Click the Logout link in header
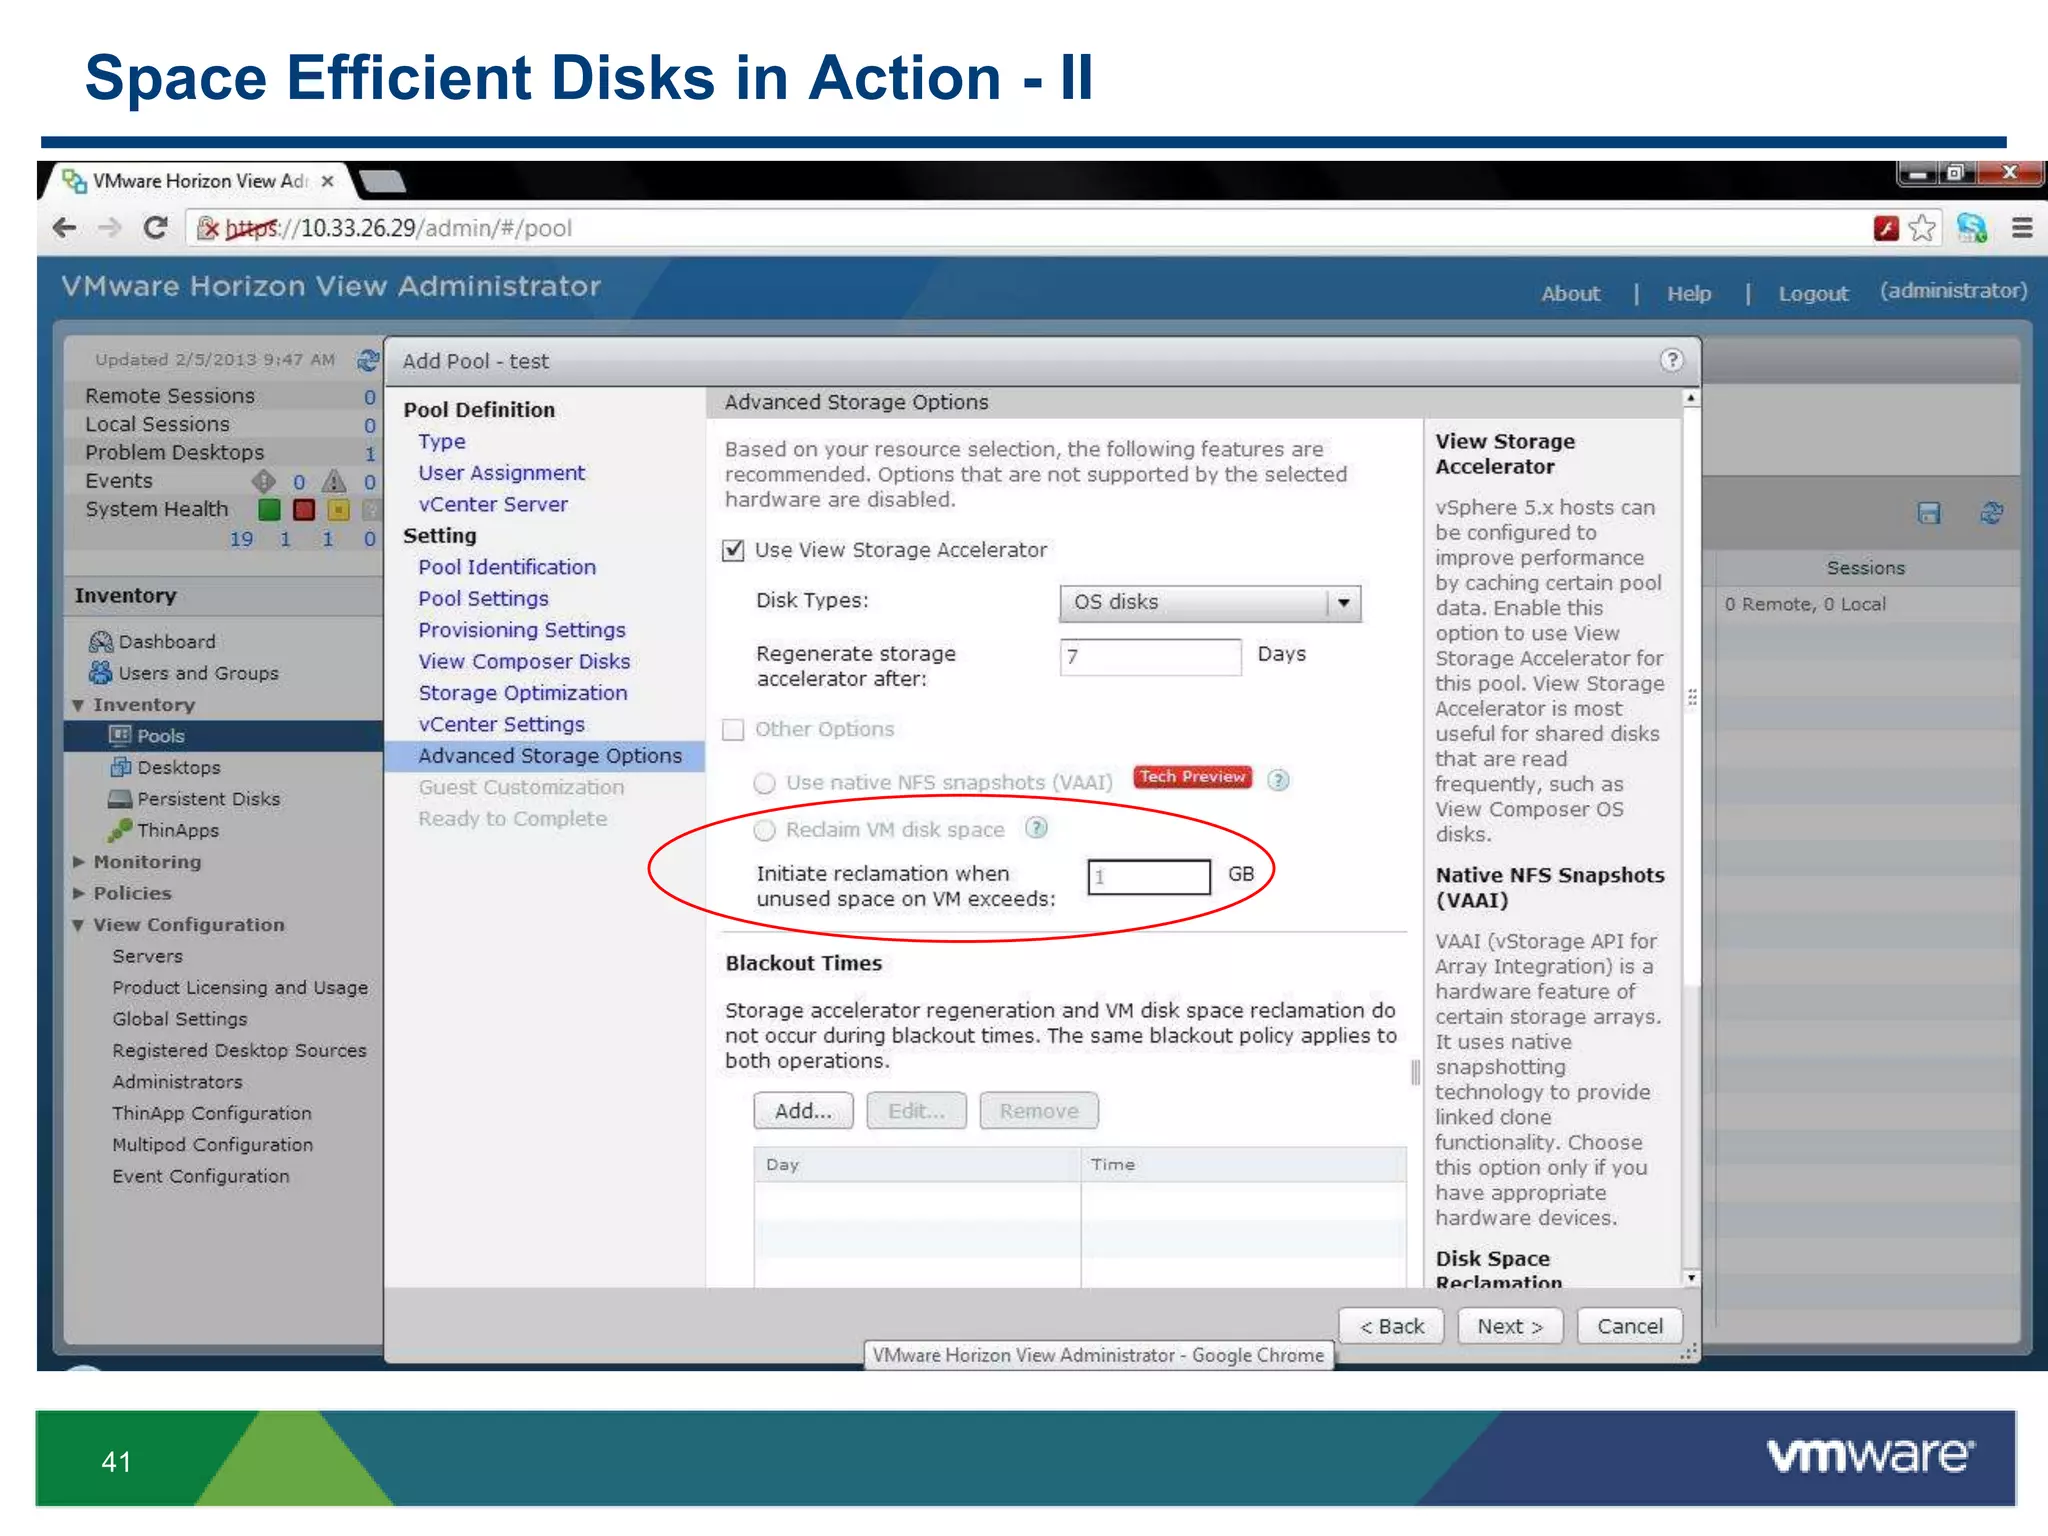 tap(1813, 294)
